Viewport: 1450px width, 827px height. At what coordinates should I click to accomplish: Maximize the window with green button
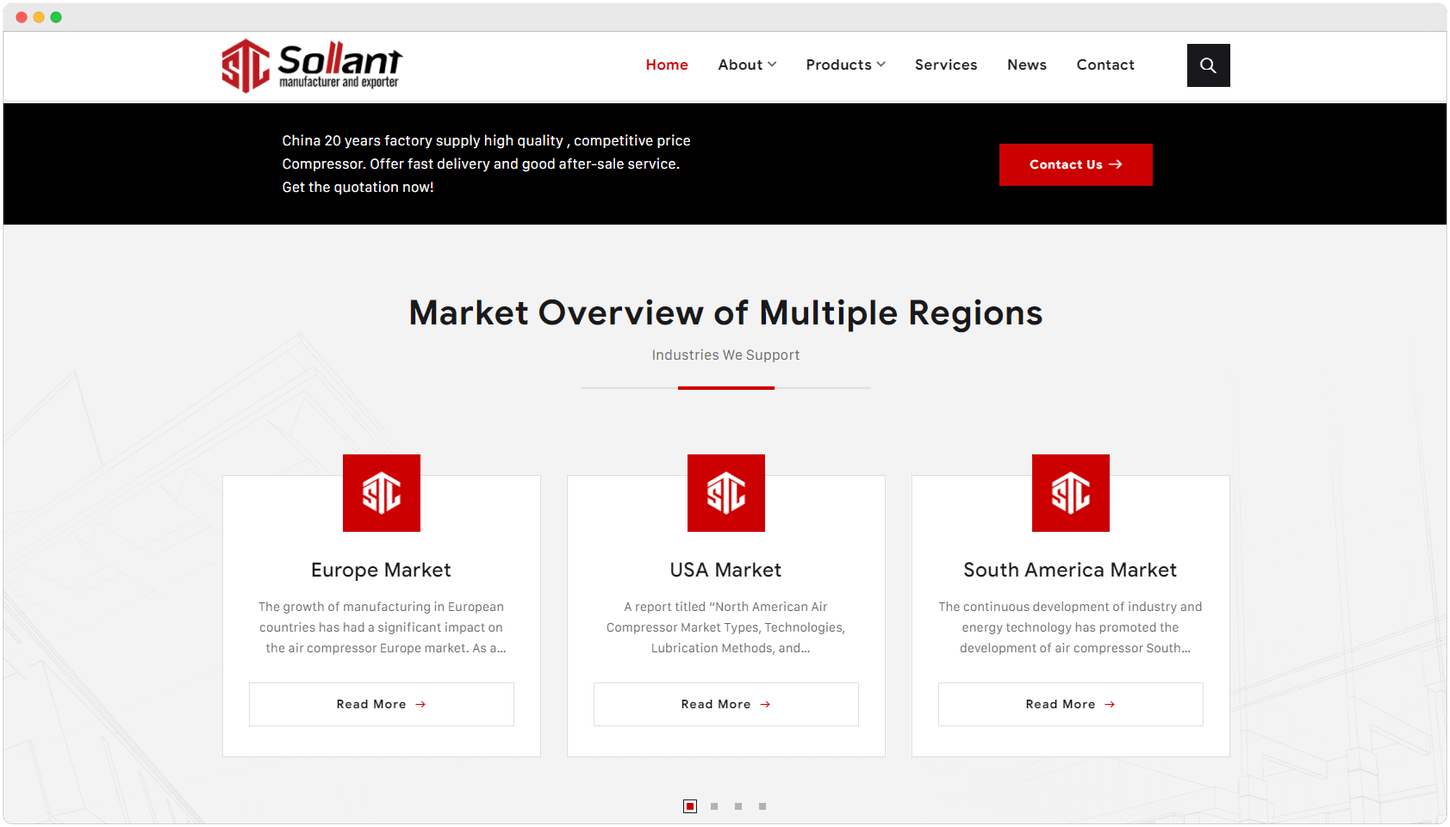pos(56,17)
